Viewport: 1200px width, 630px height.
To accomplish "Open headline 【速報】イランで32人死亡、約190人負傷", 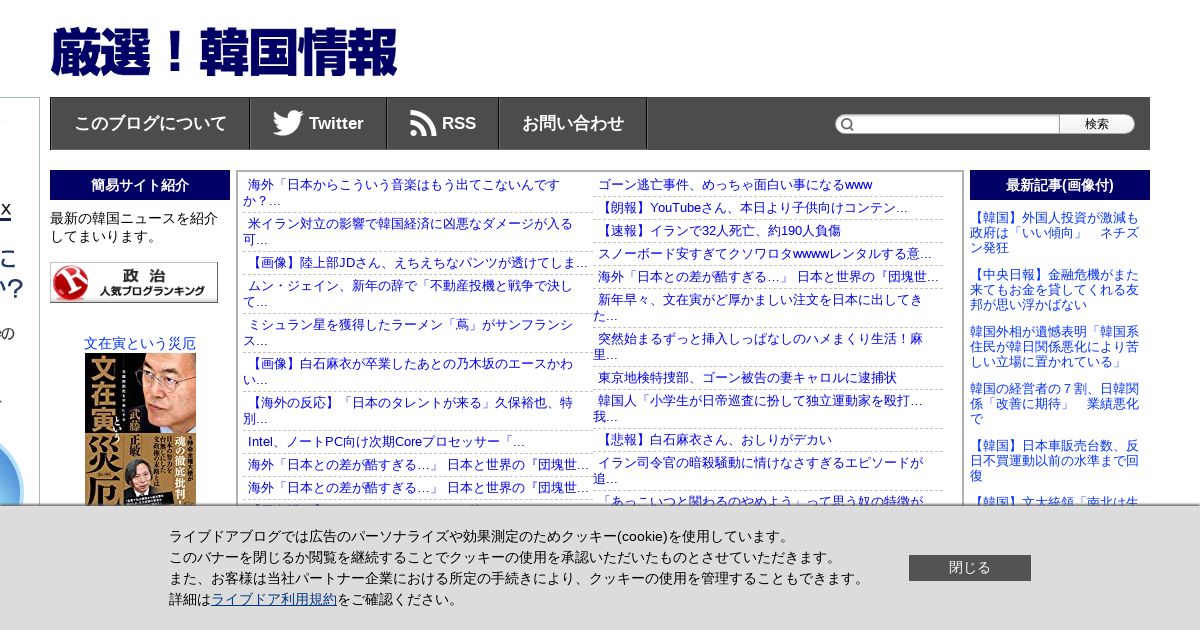I will tap(719, 231).
